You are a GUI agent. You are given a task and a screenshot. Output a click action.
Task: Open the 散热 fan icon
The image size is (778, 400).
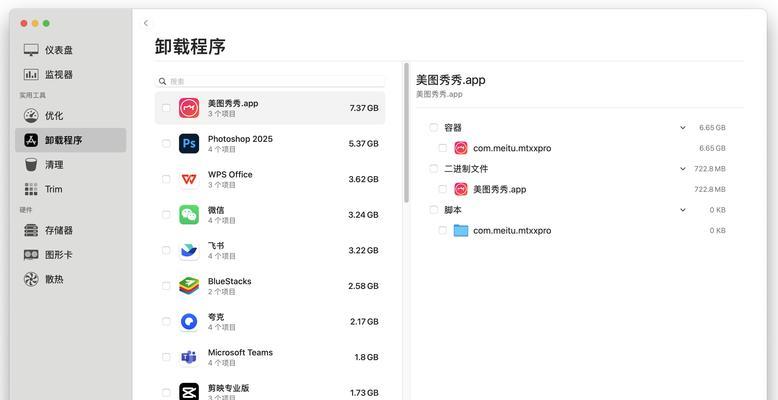click(31, 279)
